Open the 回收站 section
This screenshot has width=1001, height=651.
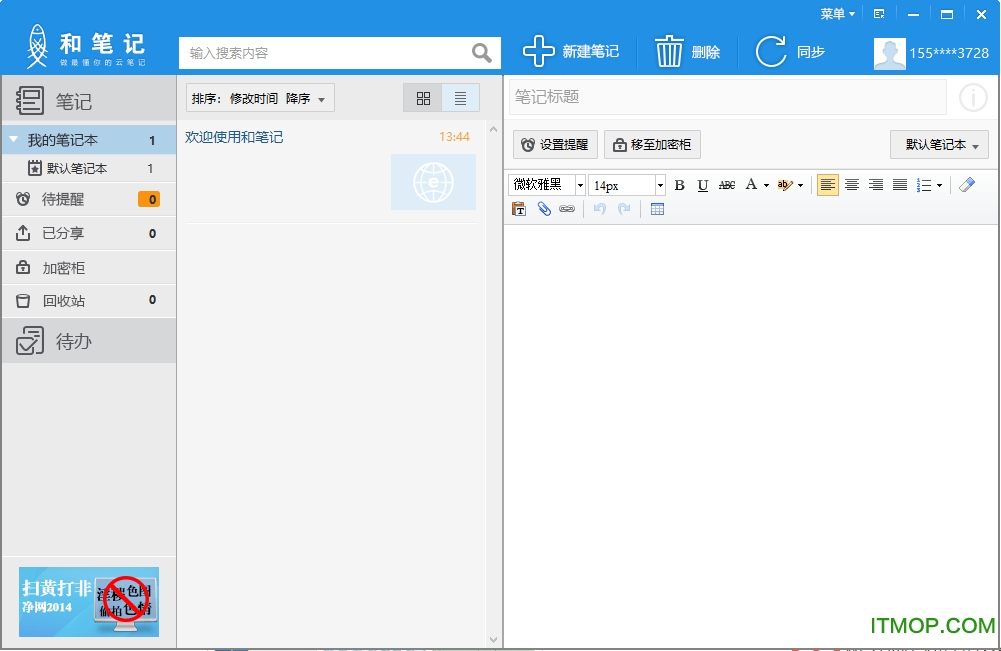(x=89, y=301)
